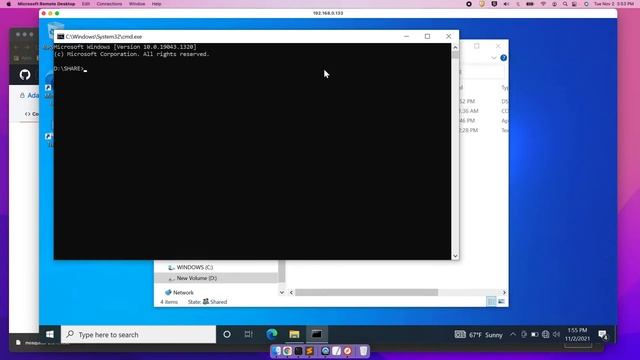Click cmd window scrollbar down arrow

point(455,256)
